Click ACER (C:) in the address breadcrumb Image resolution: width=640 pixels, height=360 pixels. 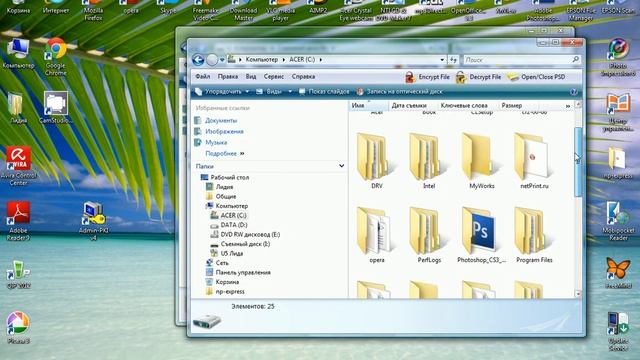tap(302, 60)
